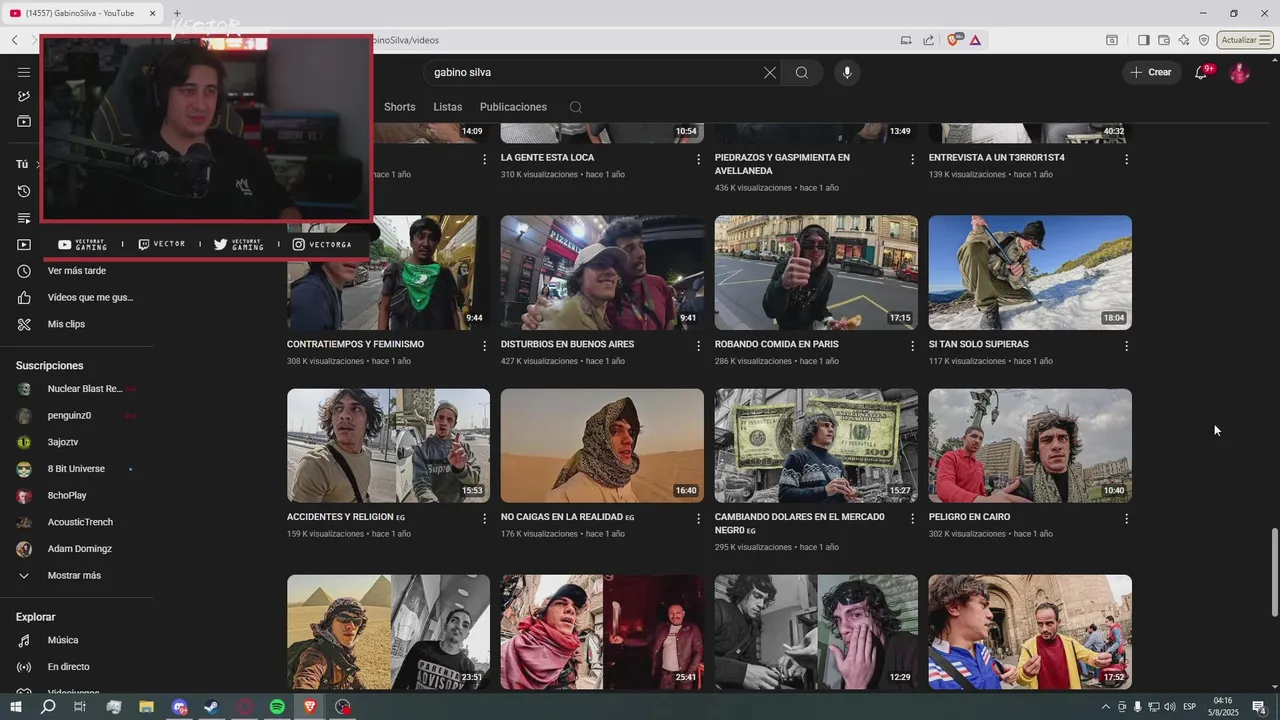Clear the search box with the X icon
This screenshot has height=720, width=1280.
[x=770, y=72]
